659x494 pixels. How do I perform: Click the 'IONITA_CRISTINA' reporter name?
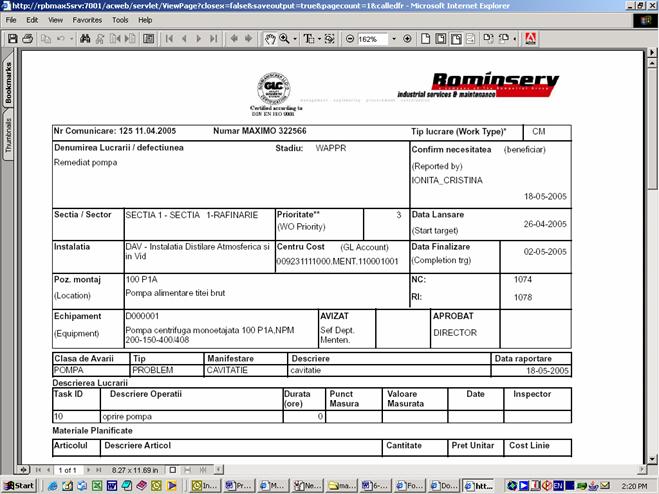(x=447, y=180)
